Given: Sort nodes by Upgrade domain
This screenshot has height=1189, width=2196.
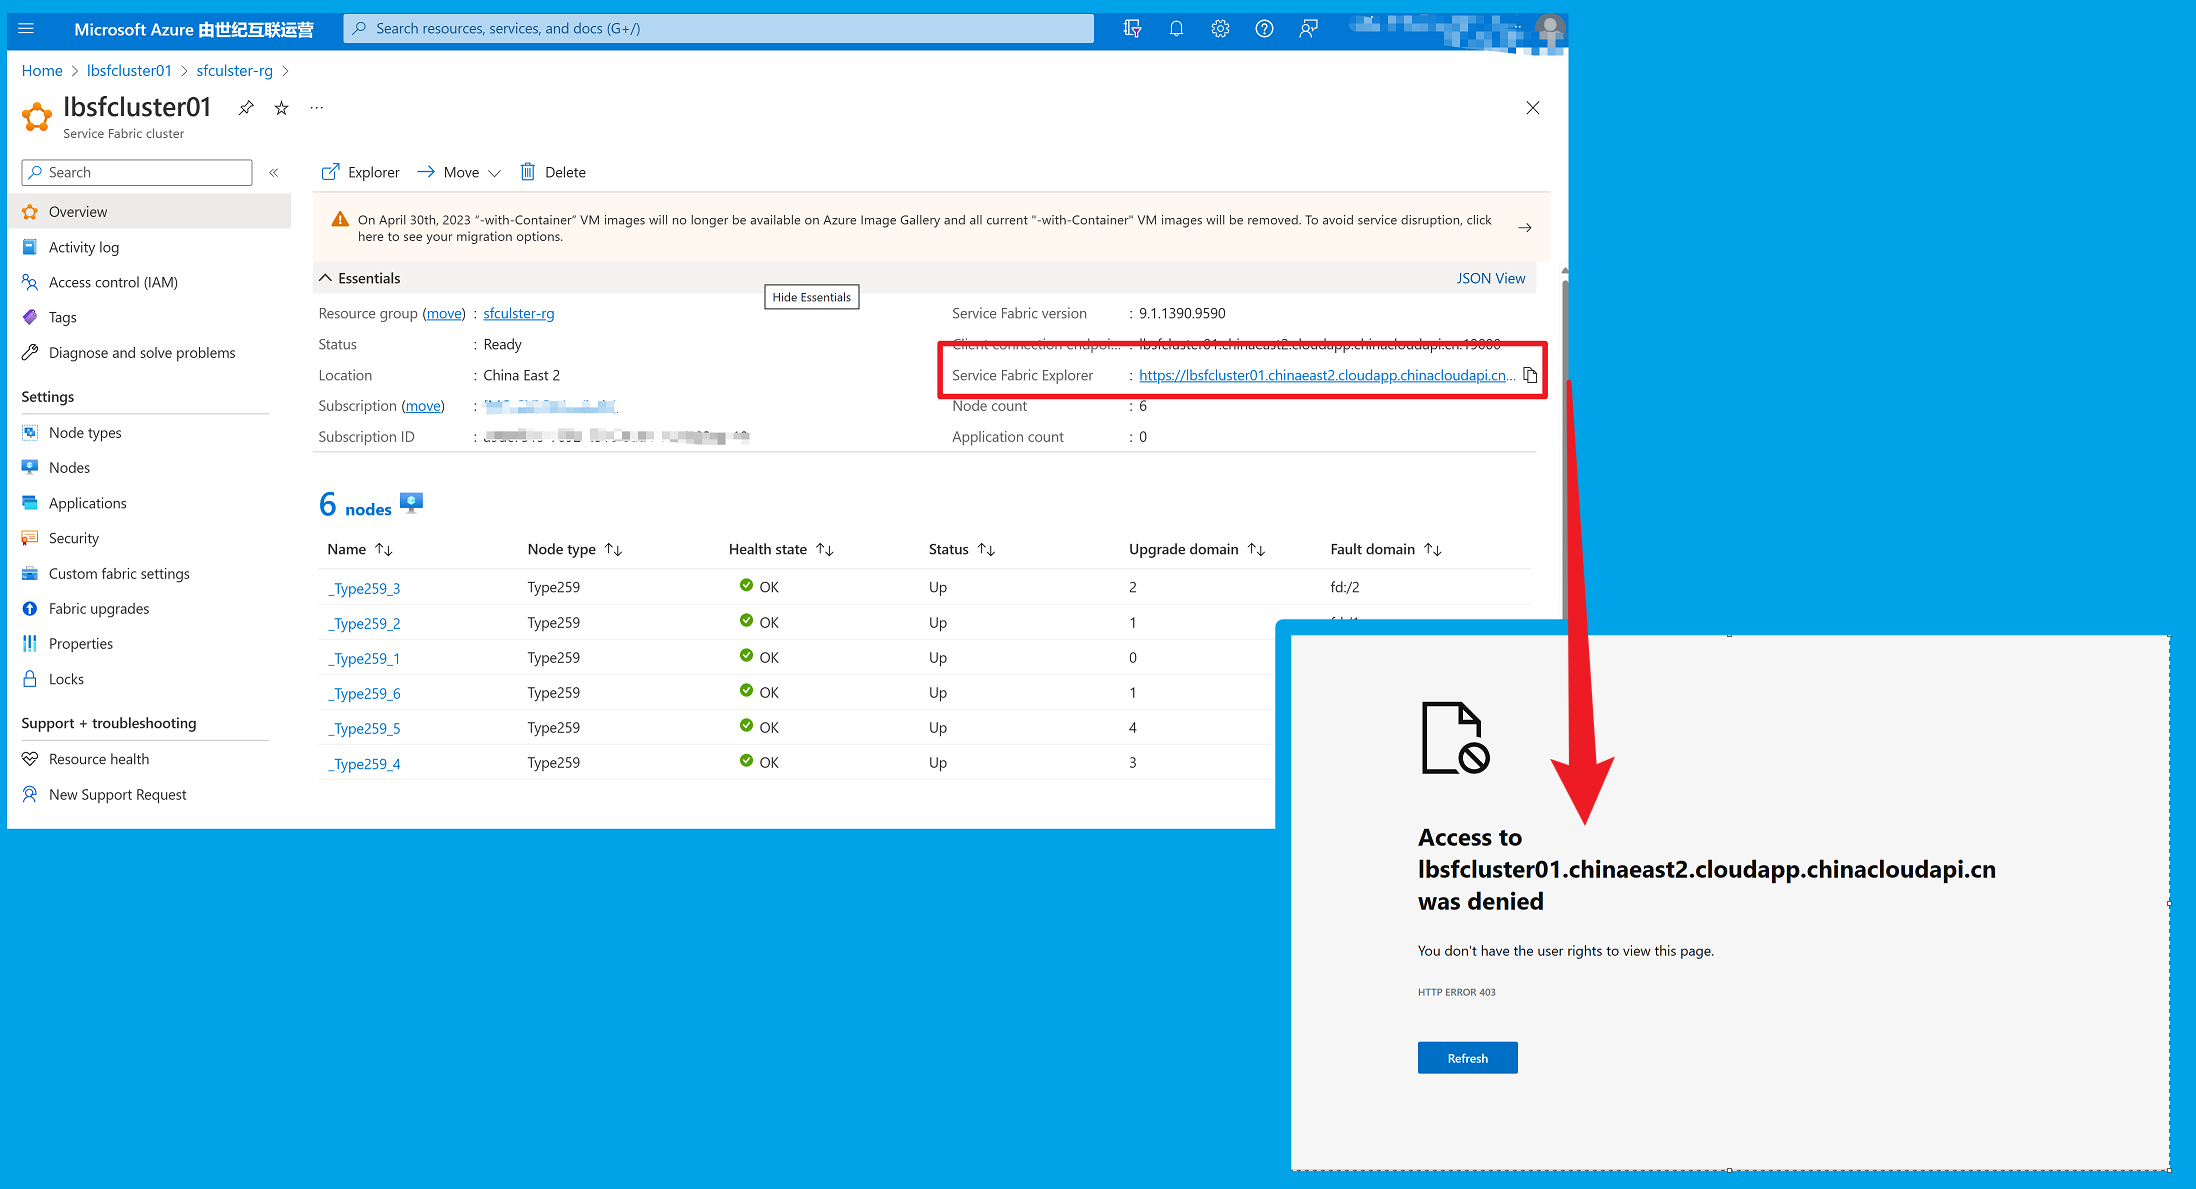Looking at the screenshot, I should pos(1257,549).
